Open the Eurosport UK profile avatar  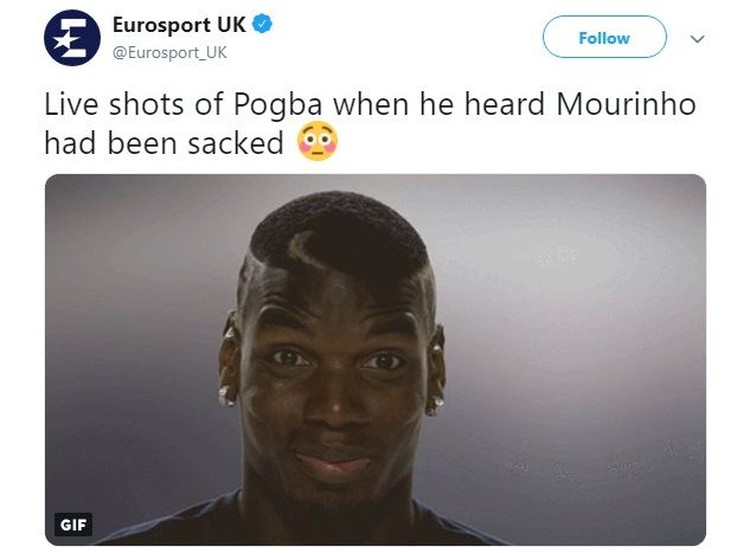pyautogui.click(x=72, y=38)
